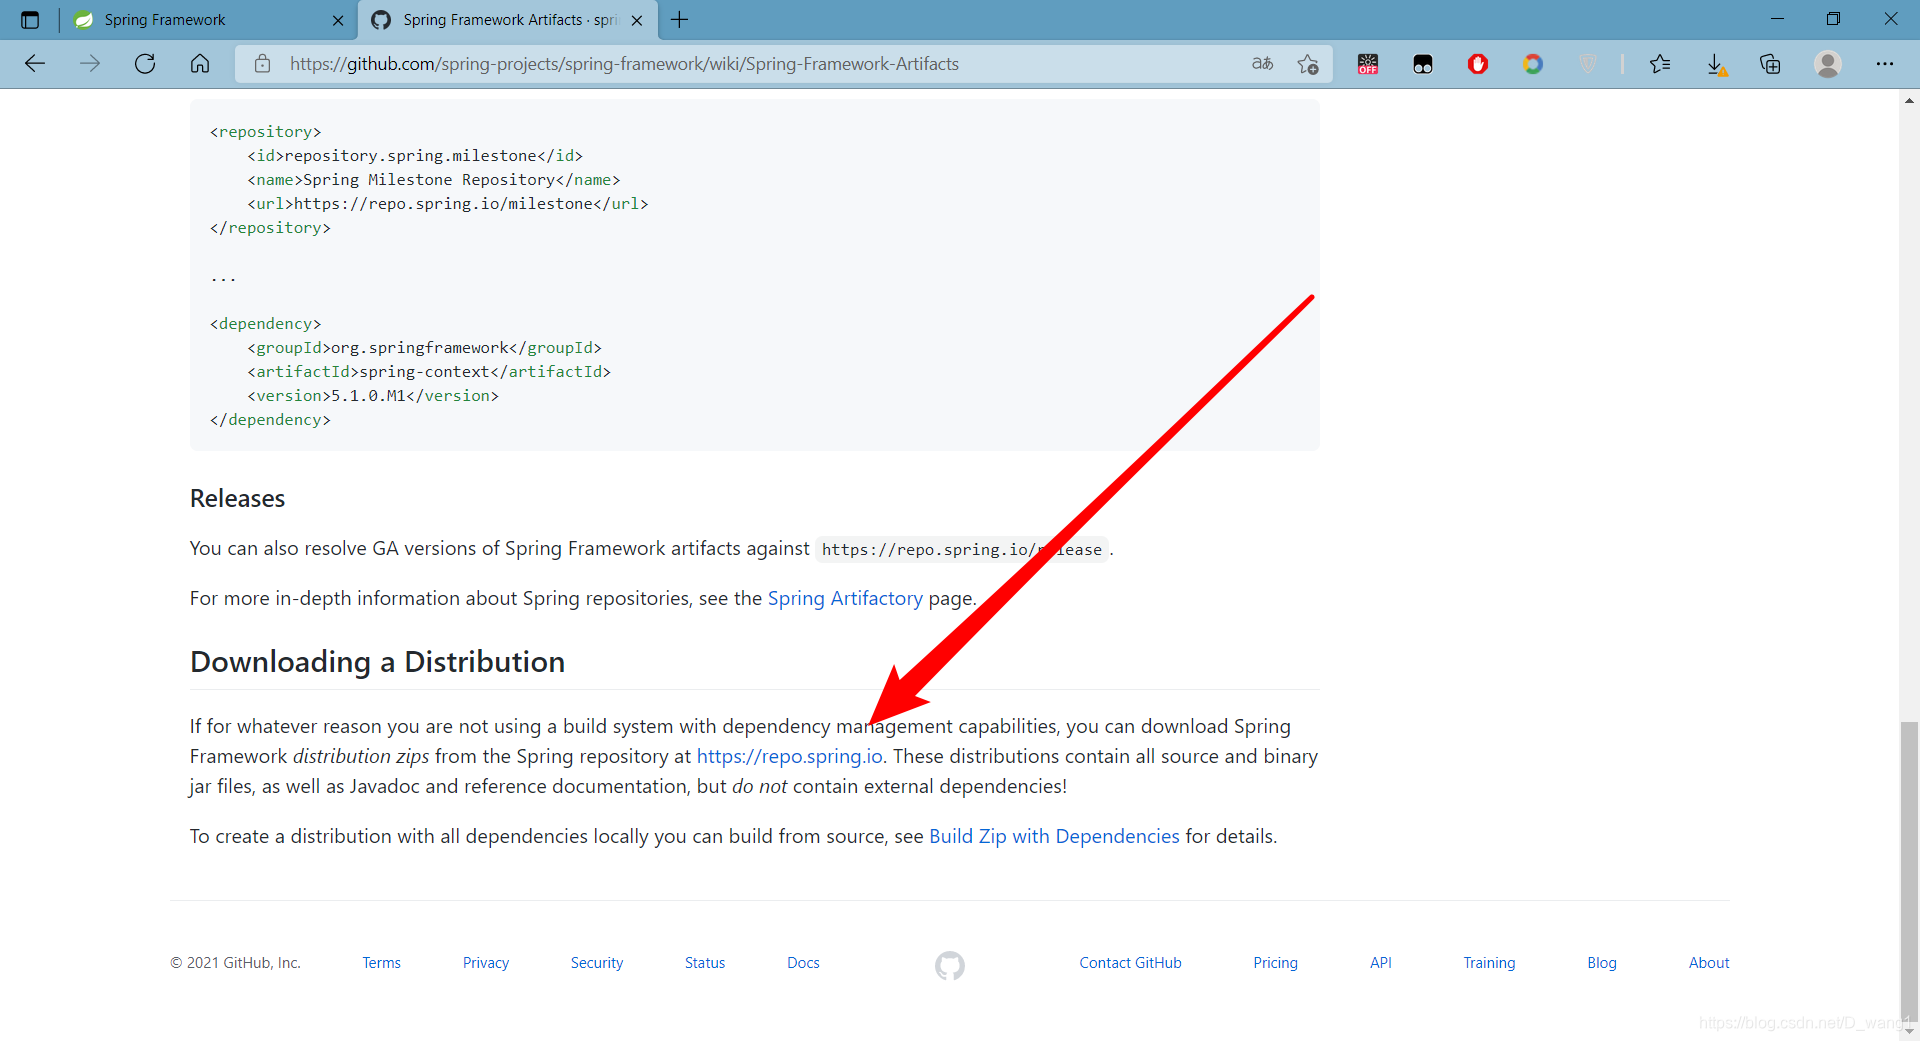
Task: Minimize the browser window
Action: (1777, 19)
